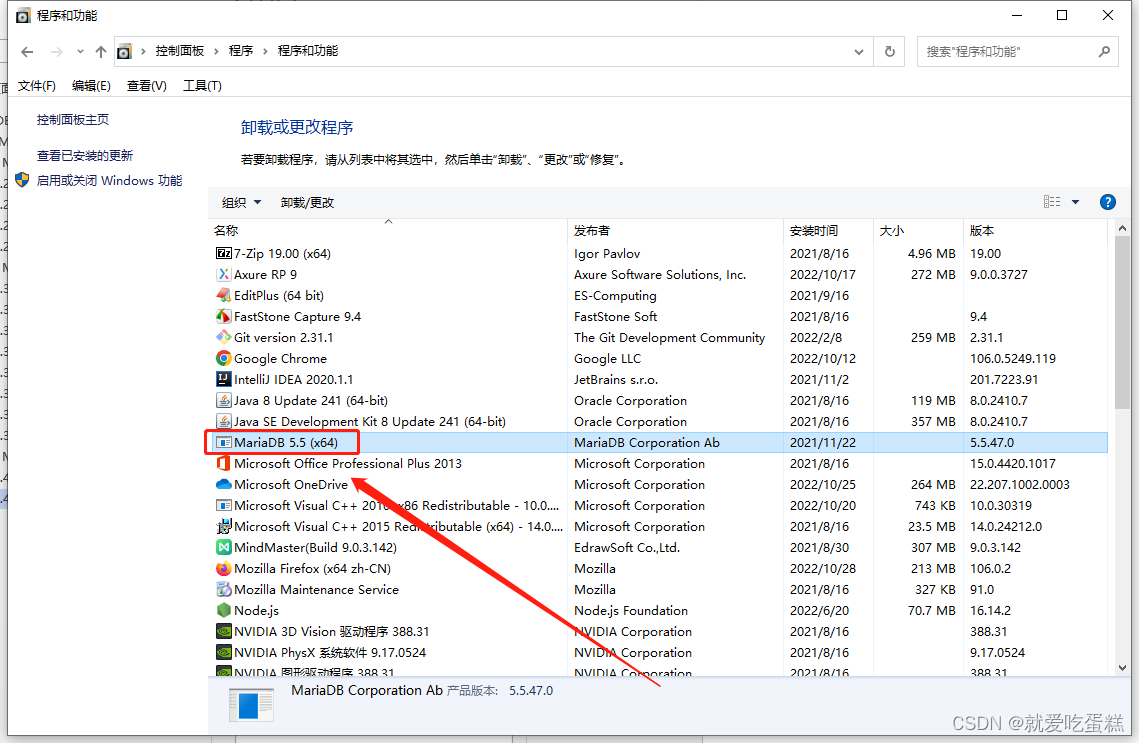Sort by the 名称 column header

click(388, 231)
